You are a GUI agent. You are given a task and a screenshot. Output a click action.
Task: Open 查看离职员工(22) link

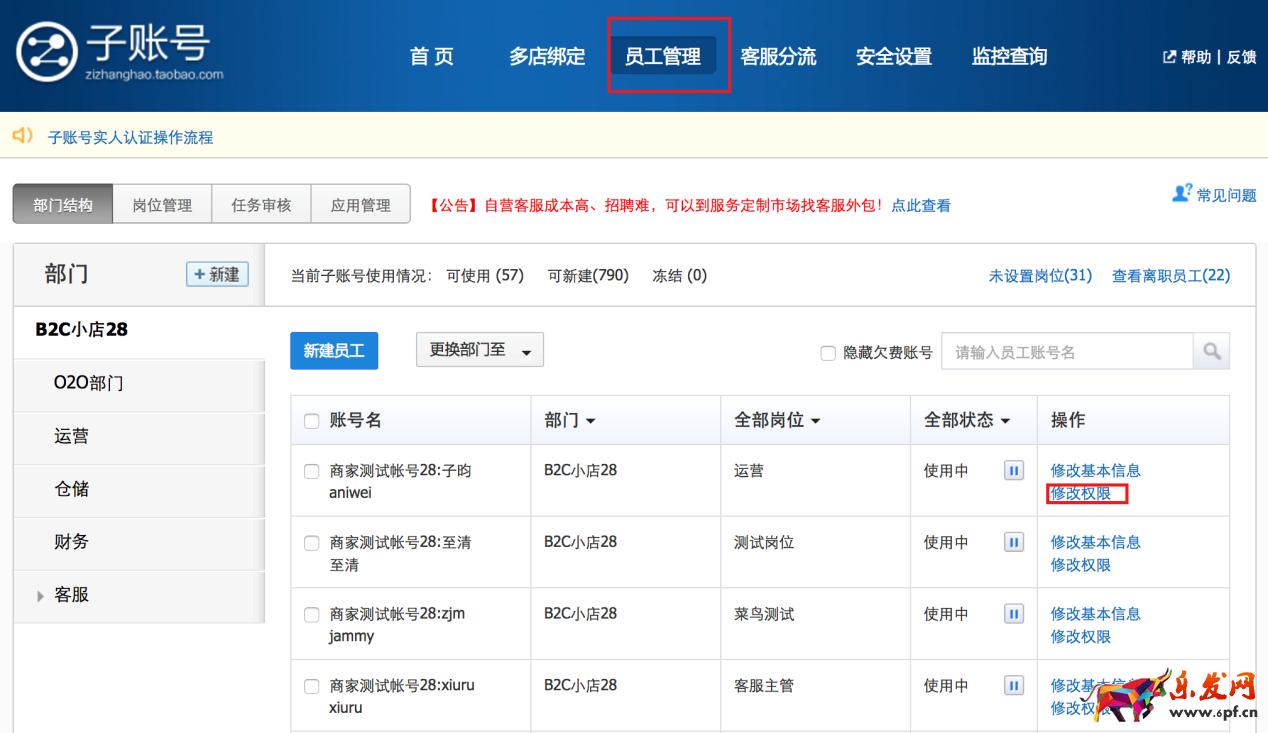coord(1171,275)
